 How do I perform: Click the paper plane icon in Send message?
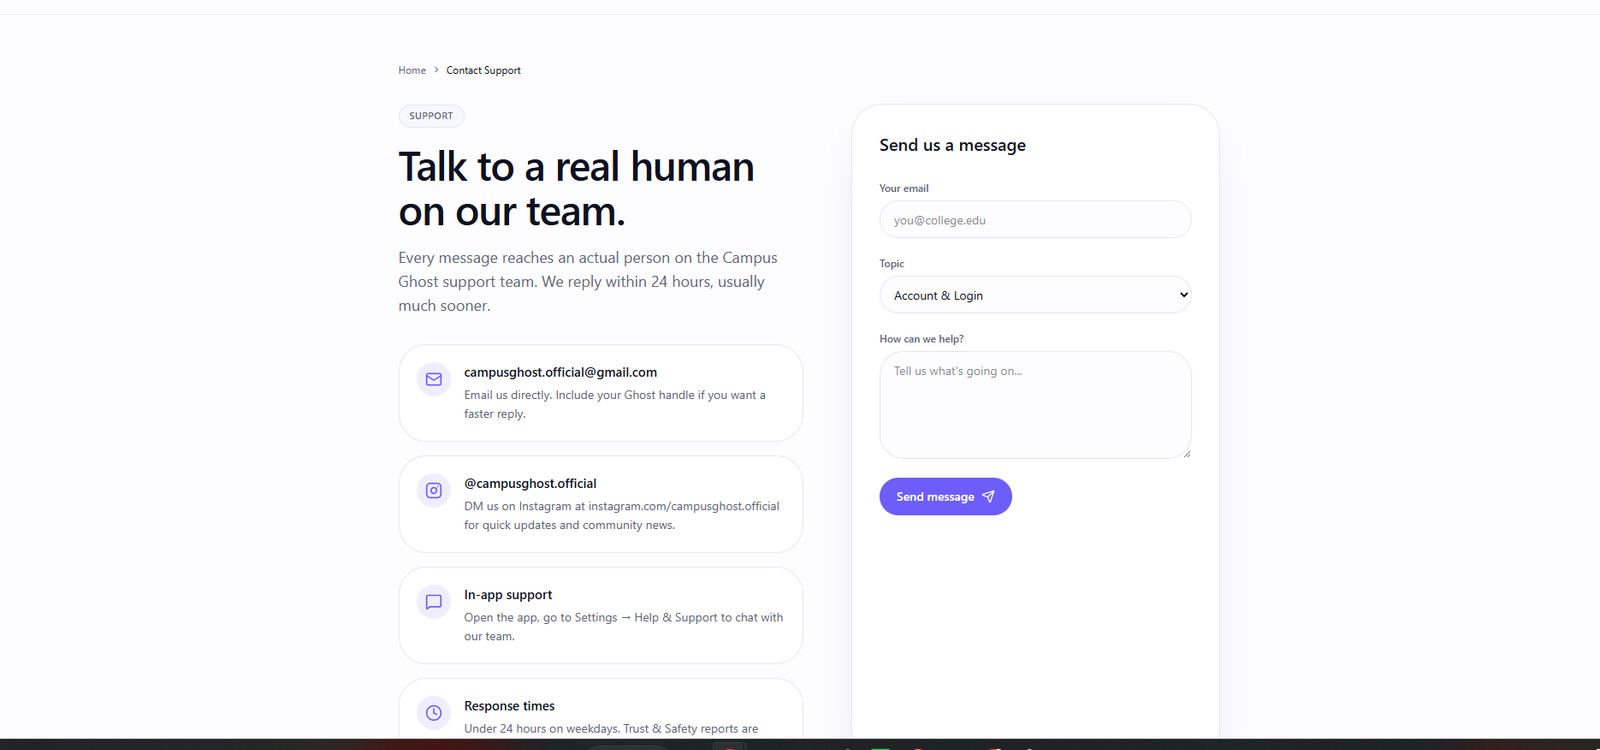click(x=988, y=497)
